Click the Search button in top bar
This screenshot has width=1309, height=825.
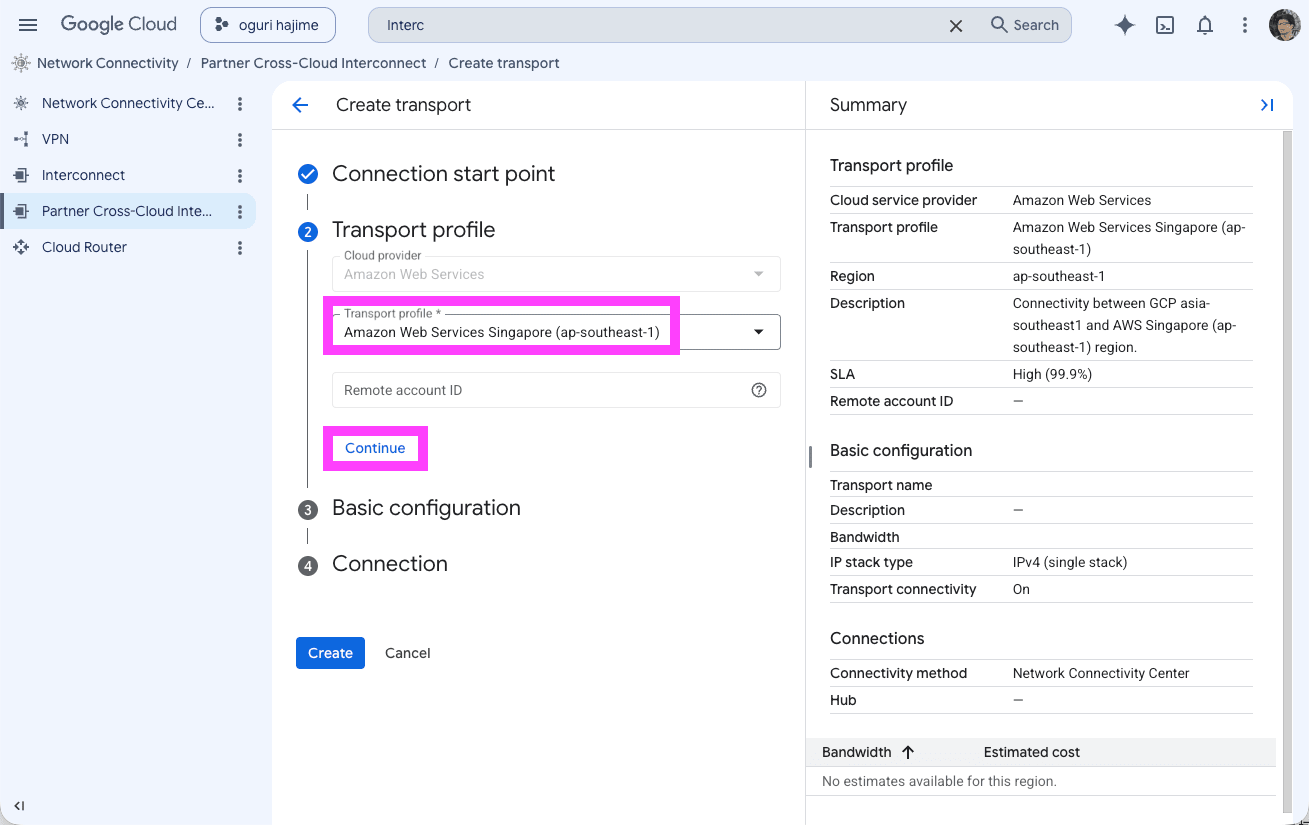pos(1025,25)
